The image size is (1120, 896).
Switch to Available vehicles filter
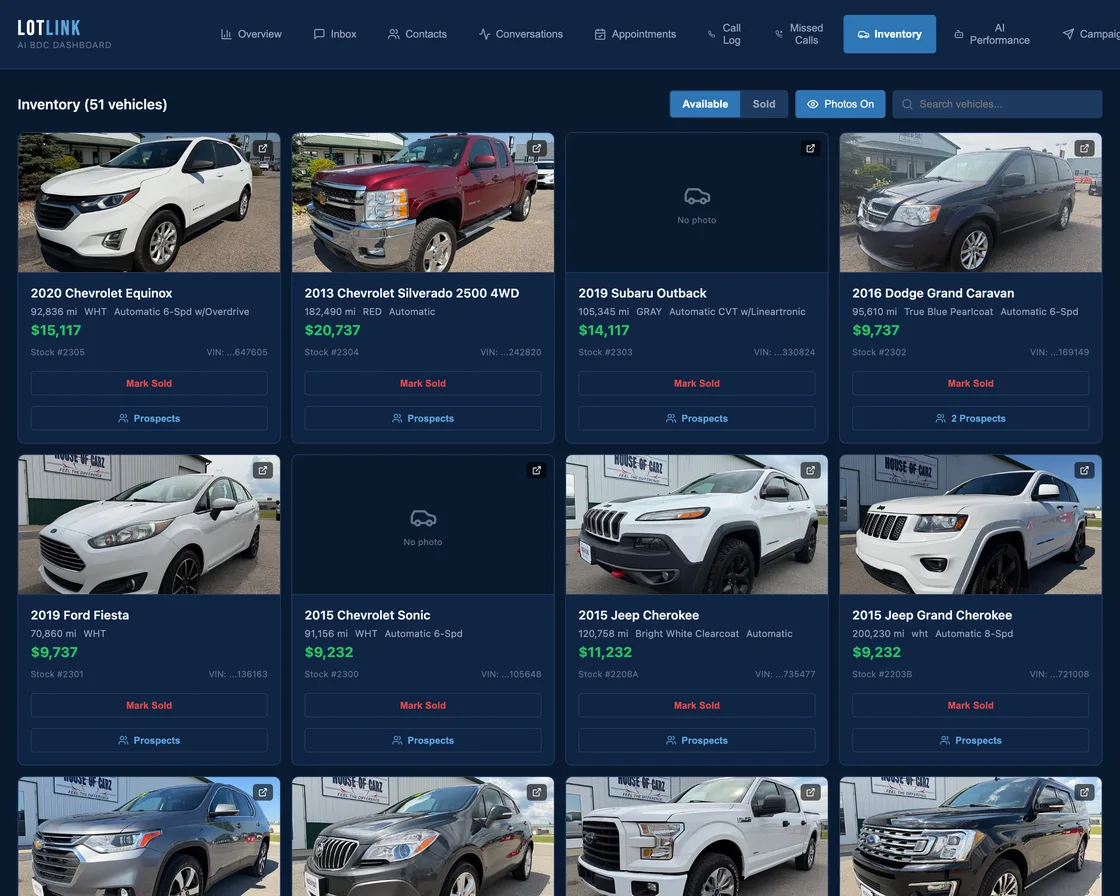tap(705, 104)
